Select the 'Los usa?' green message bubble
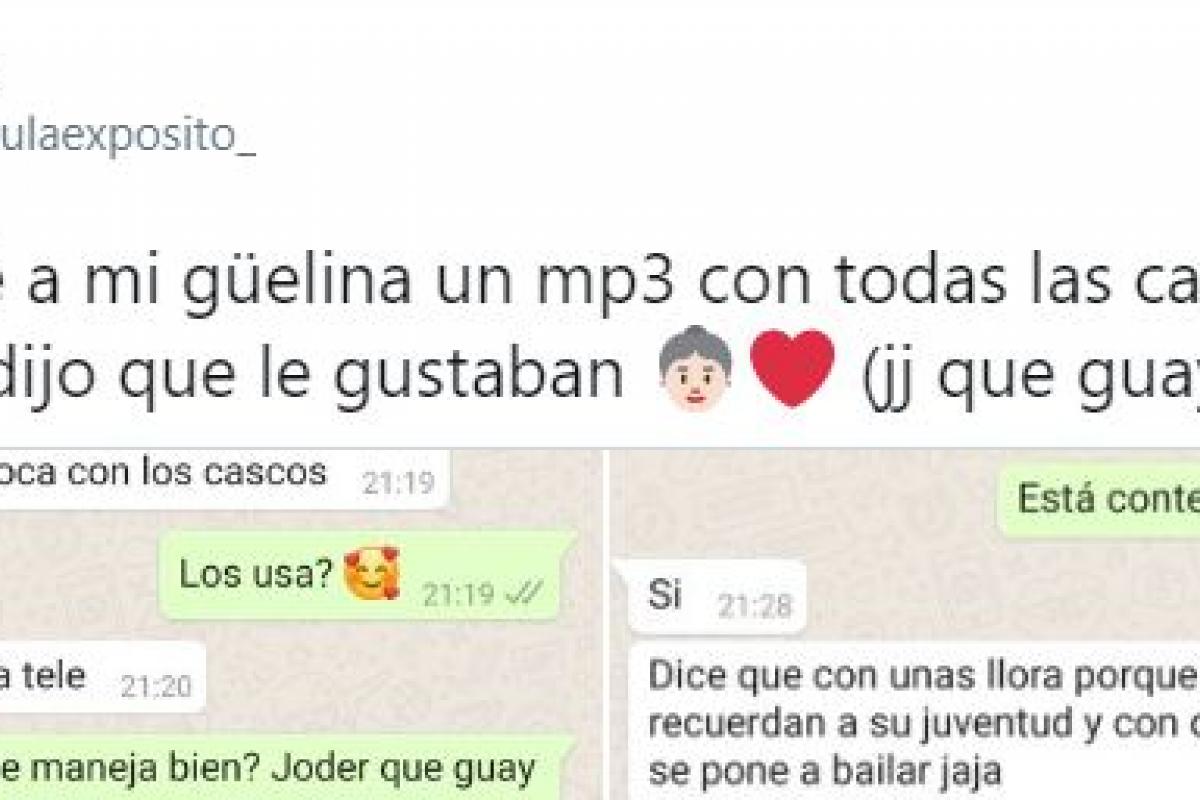Image resolution: width=1200 pixels, height=800 pixels. [367, 575]
